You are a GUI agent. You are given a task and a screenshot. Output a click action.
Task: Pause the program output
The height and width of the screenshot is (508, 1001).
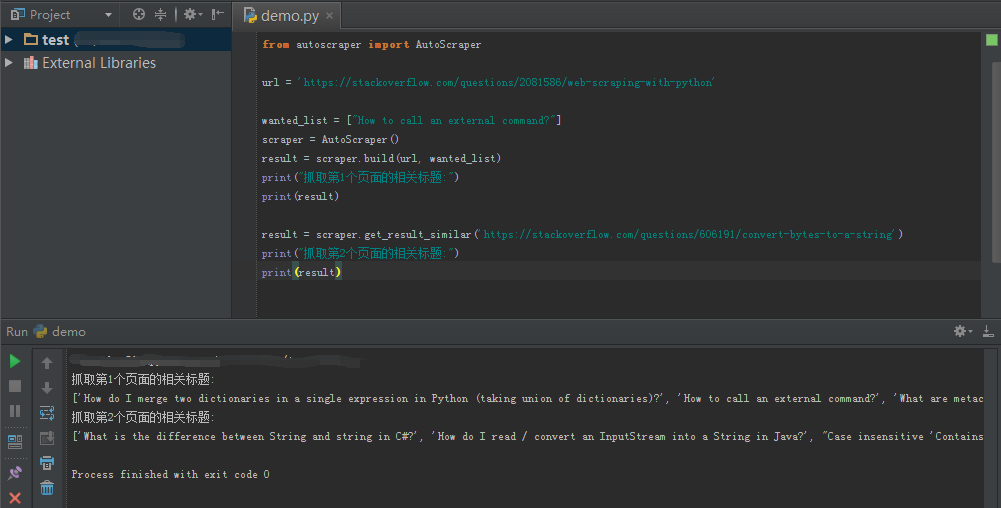(15, 411)
